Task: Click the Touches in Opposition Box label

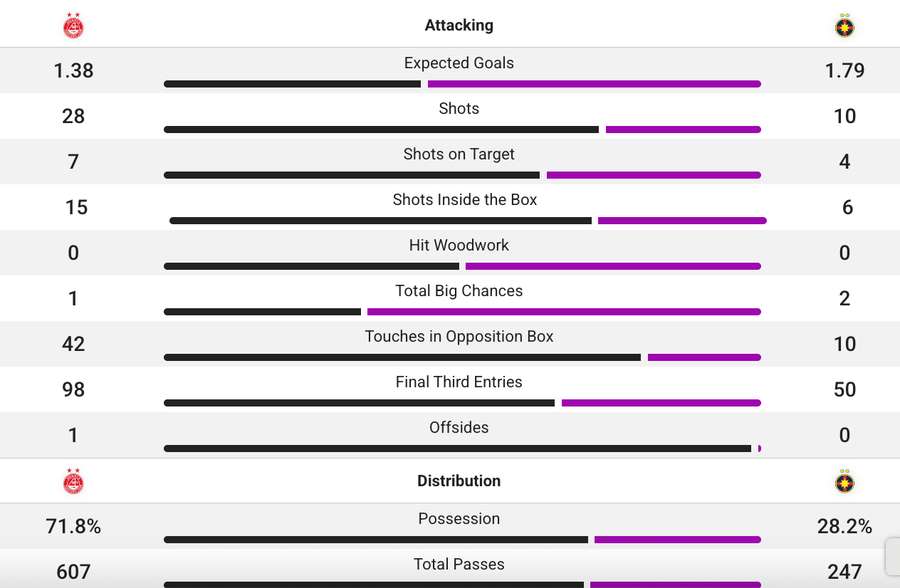Action: 459,336
